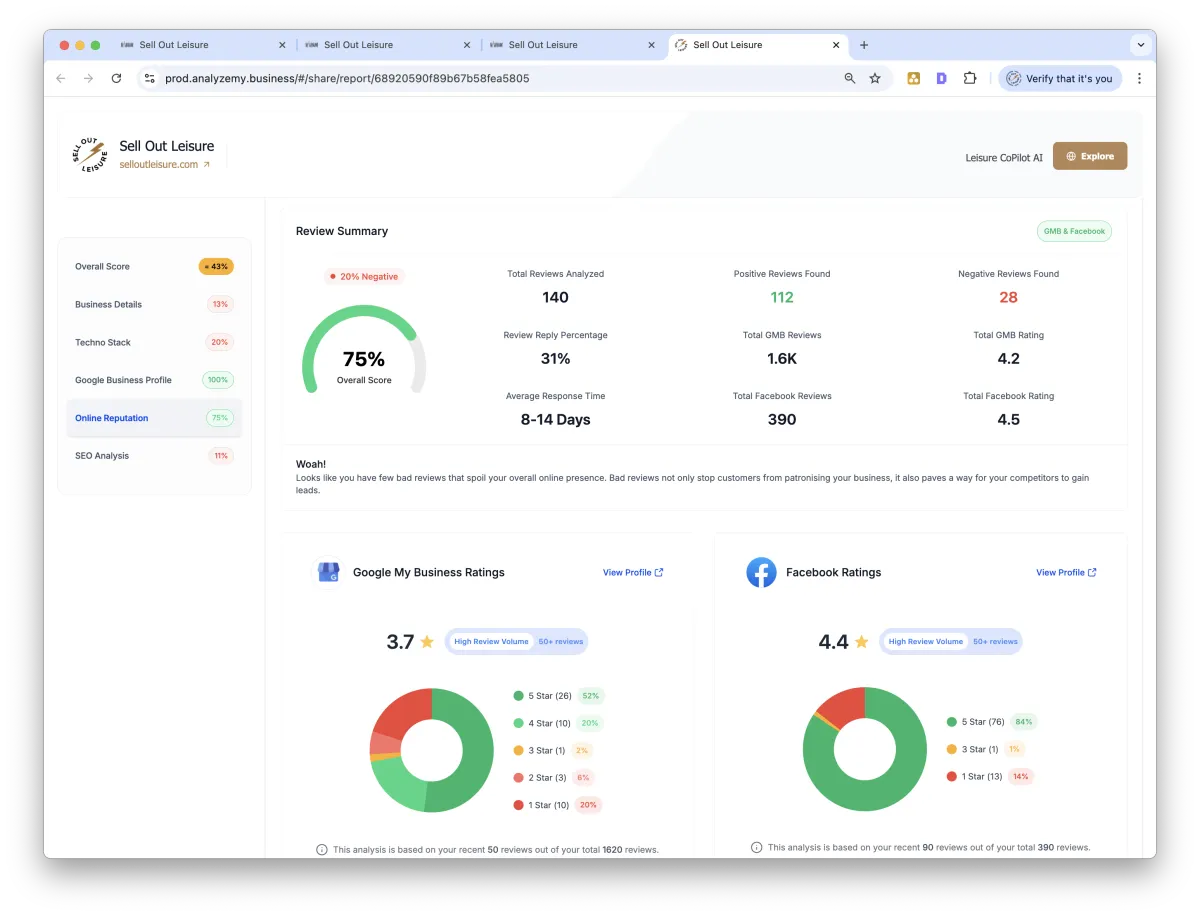This screenshot has width=1200, height=916.
Task: Select Online Reputation in sidebar
Action: [154, 418]
